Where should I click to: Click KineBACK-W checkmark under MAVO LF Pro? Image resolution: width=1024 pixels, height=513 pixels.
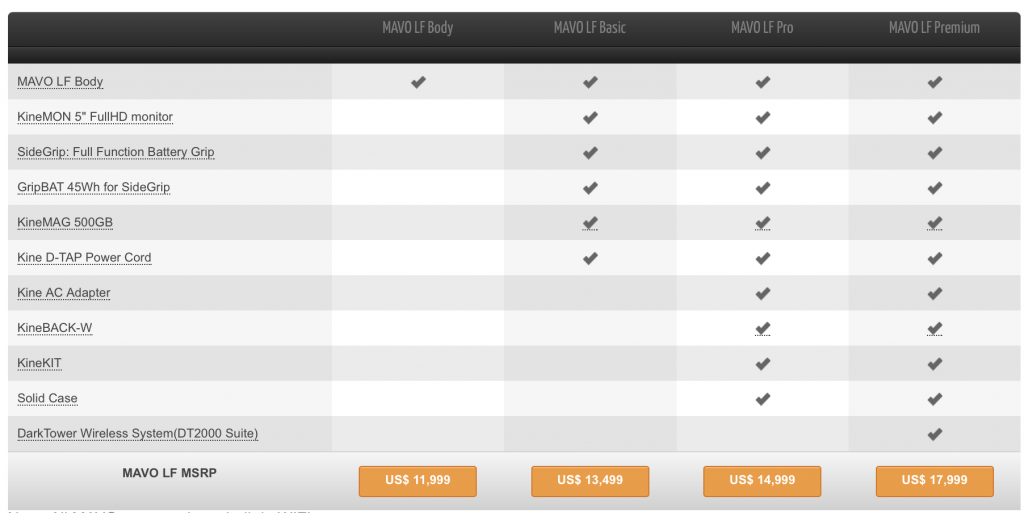pyautogui.click(x=762, y=328)
